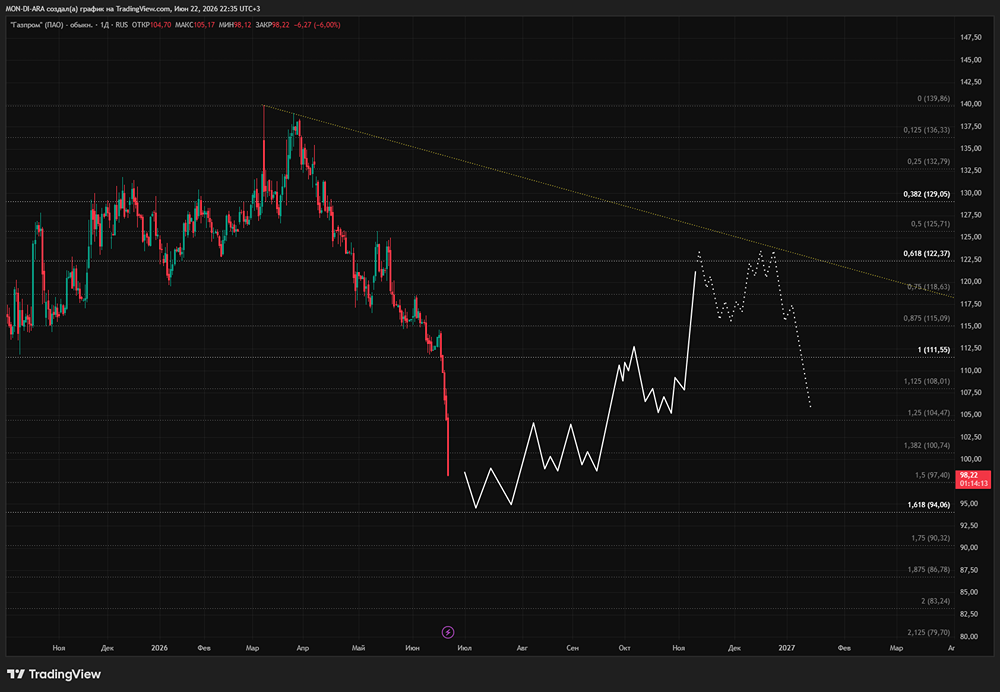Click the Июл month label on time axis
The image size is (1000, 692).
(x=464, y=648)
